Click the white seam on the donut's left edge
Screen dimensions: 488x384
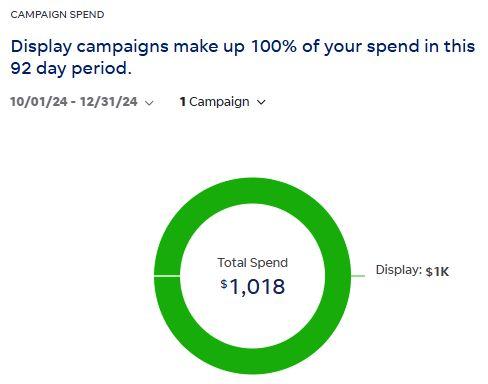pyautogui.click(x=167, y=276)
